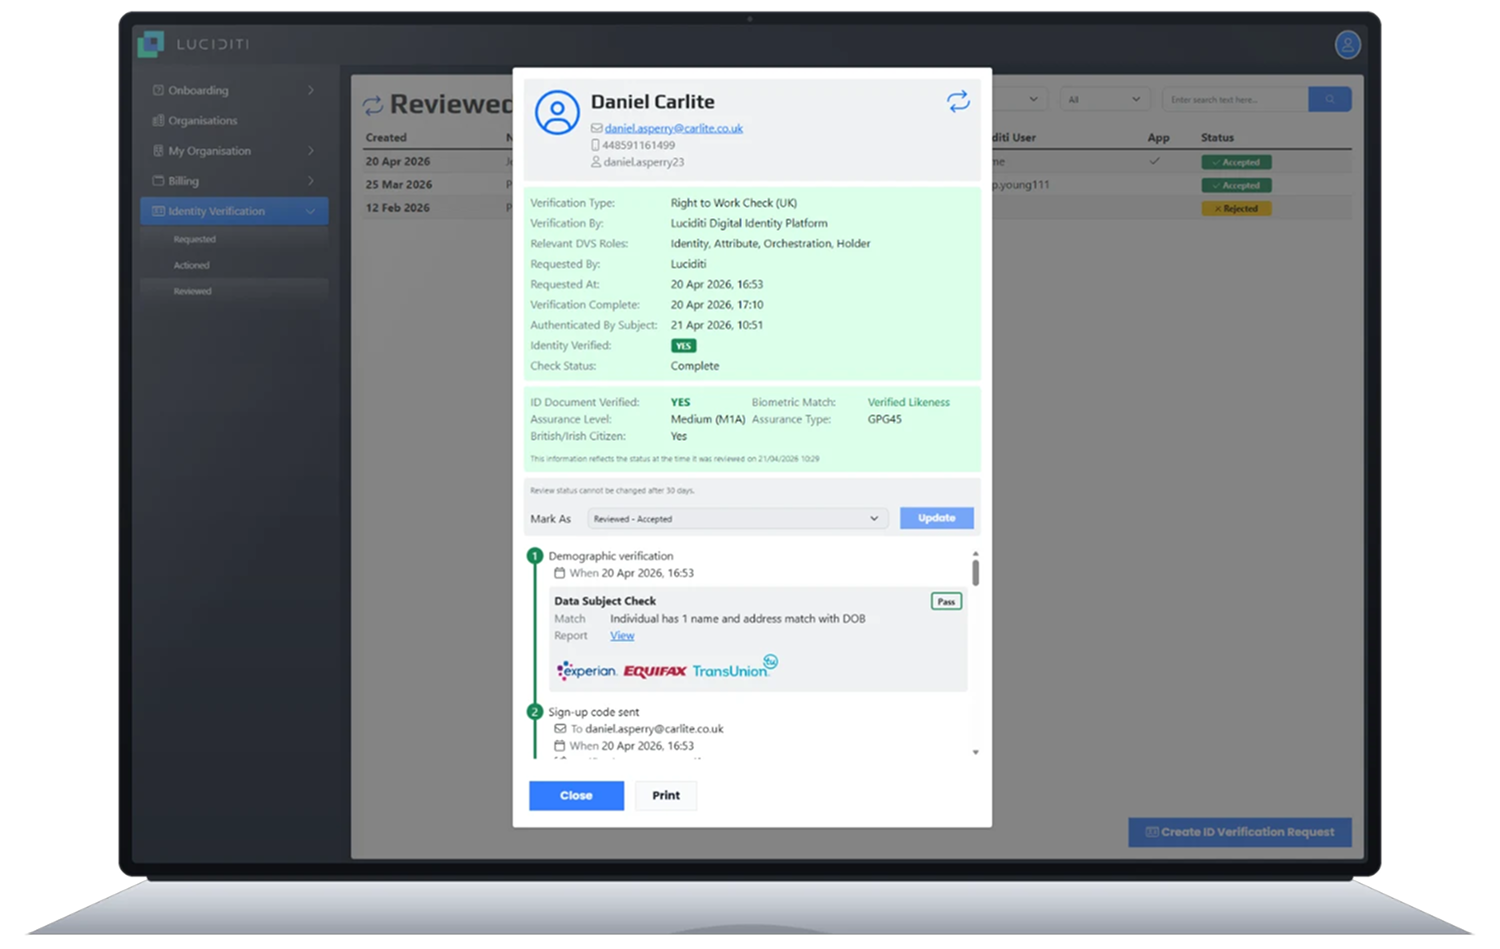
Task: Click the calendar icon in Demographic verification
Action: (559, 573)
